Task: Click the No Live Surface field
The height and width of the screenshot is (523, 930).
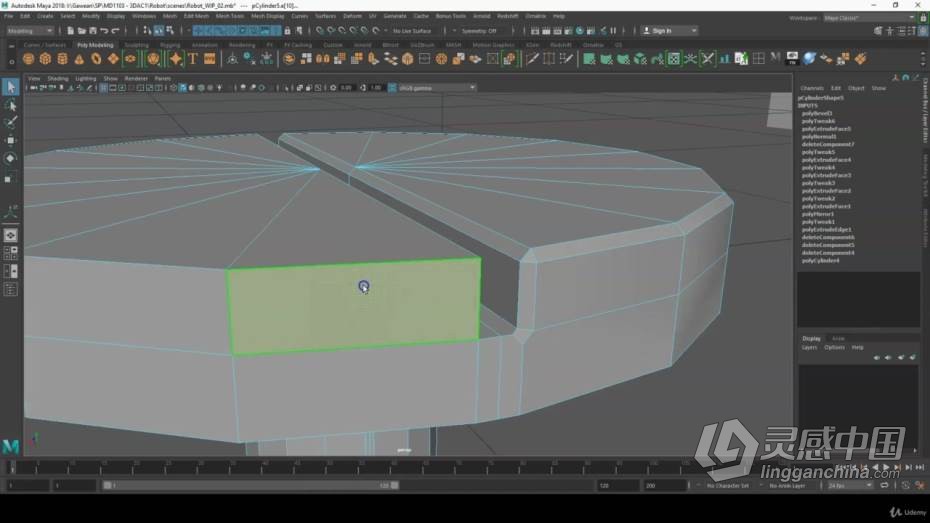Action: point(412,31)
